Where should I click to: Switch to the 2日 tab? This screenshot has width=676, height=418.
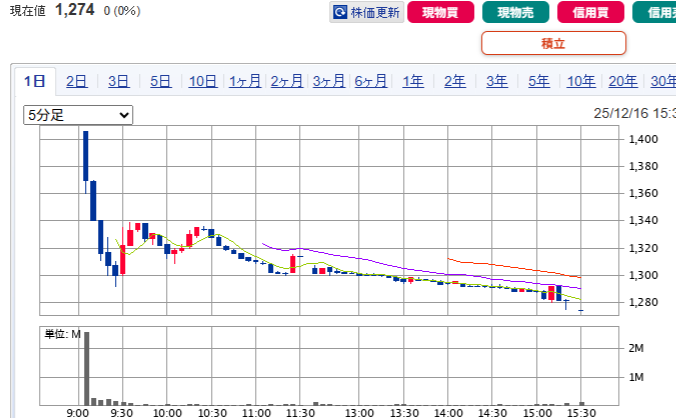[x=77, y=82]
